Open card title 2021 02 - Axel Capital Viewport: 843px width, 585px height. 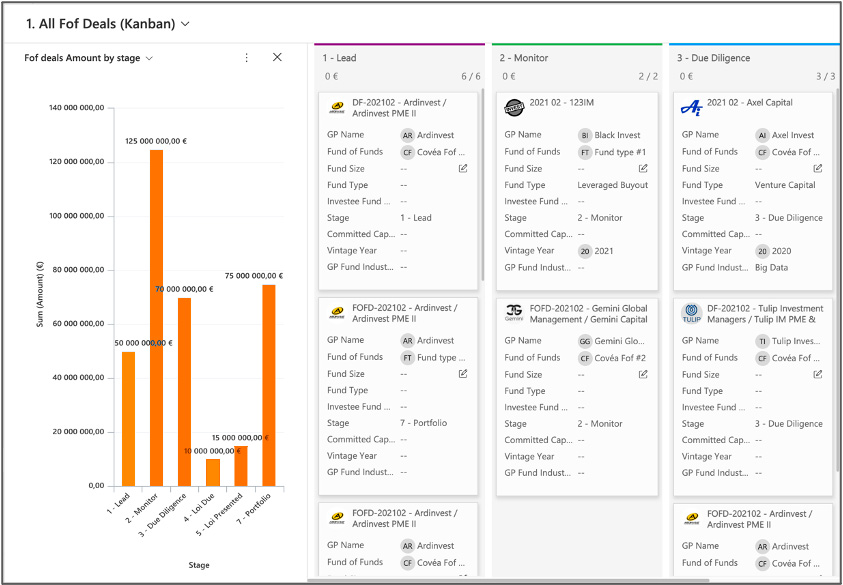[749, 102]
